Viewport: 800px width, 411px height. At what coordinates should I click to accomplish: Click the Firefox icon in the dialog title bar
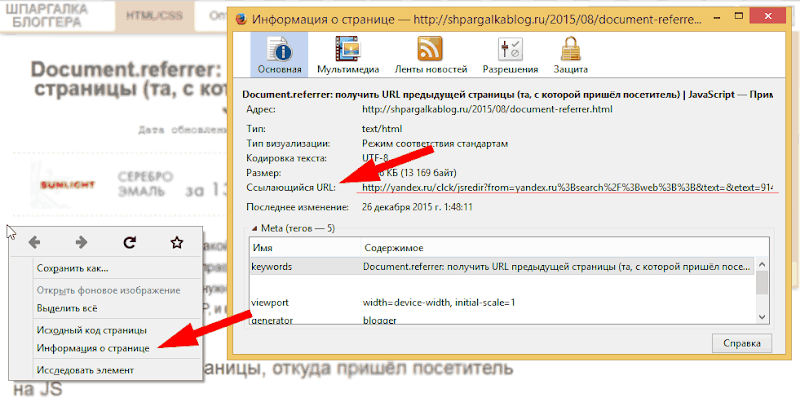[242, 20]
